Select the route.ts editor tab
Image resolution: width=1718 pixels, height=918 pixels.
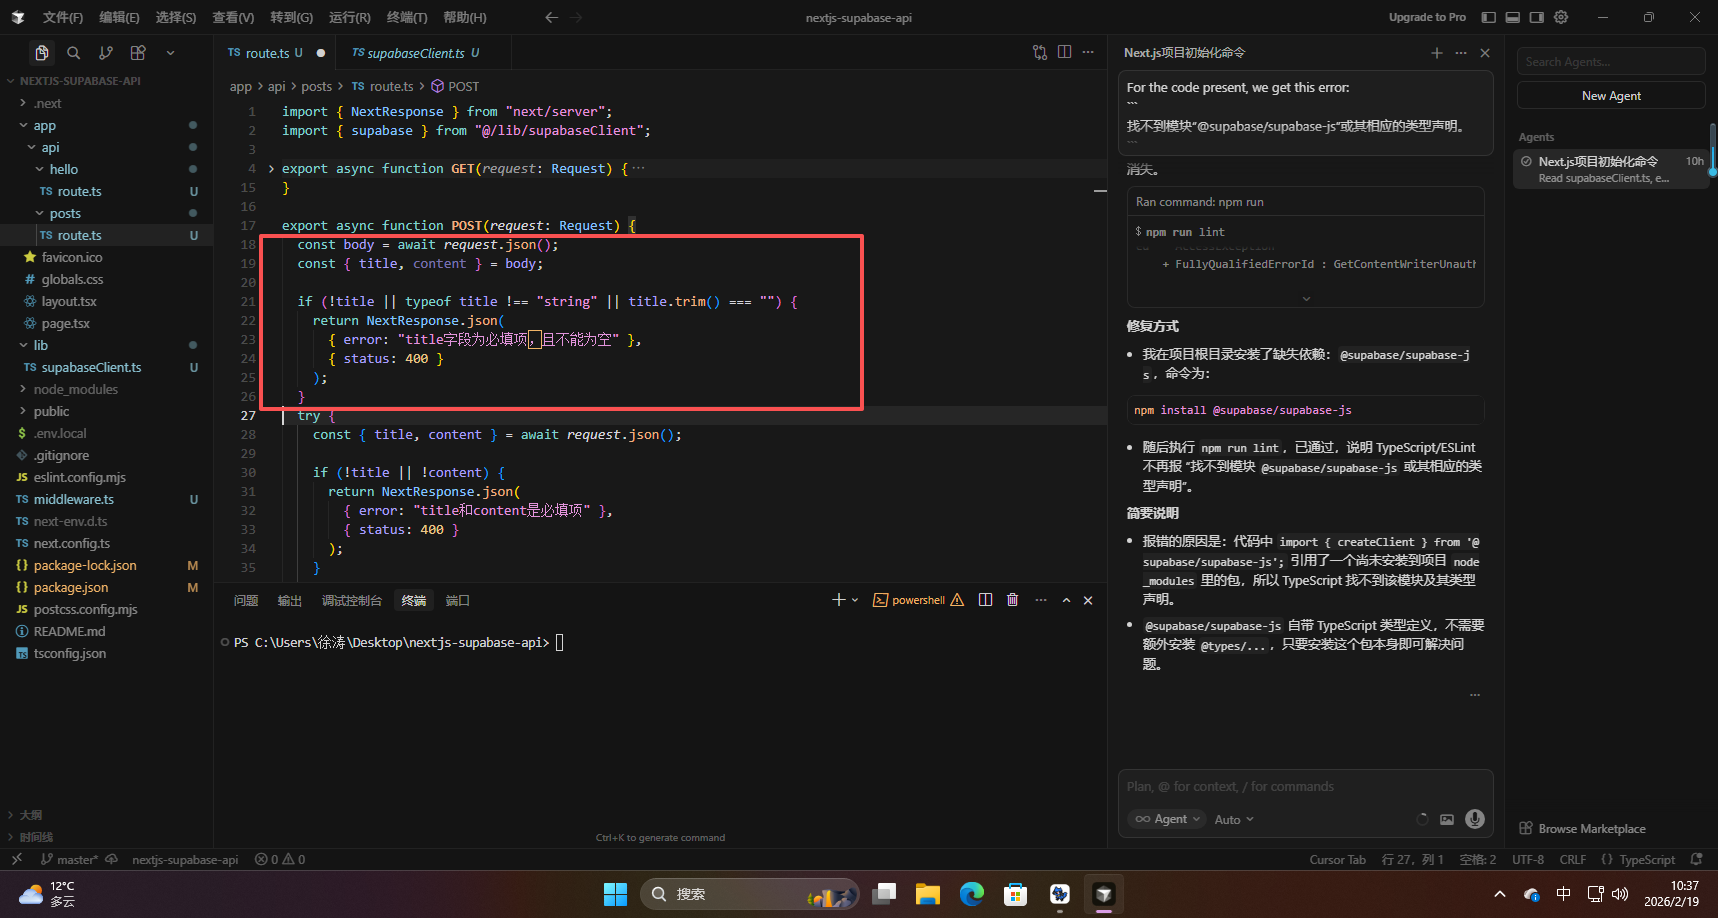coord(265,53)
